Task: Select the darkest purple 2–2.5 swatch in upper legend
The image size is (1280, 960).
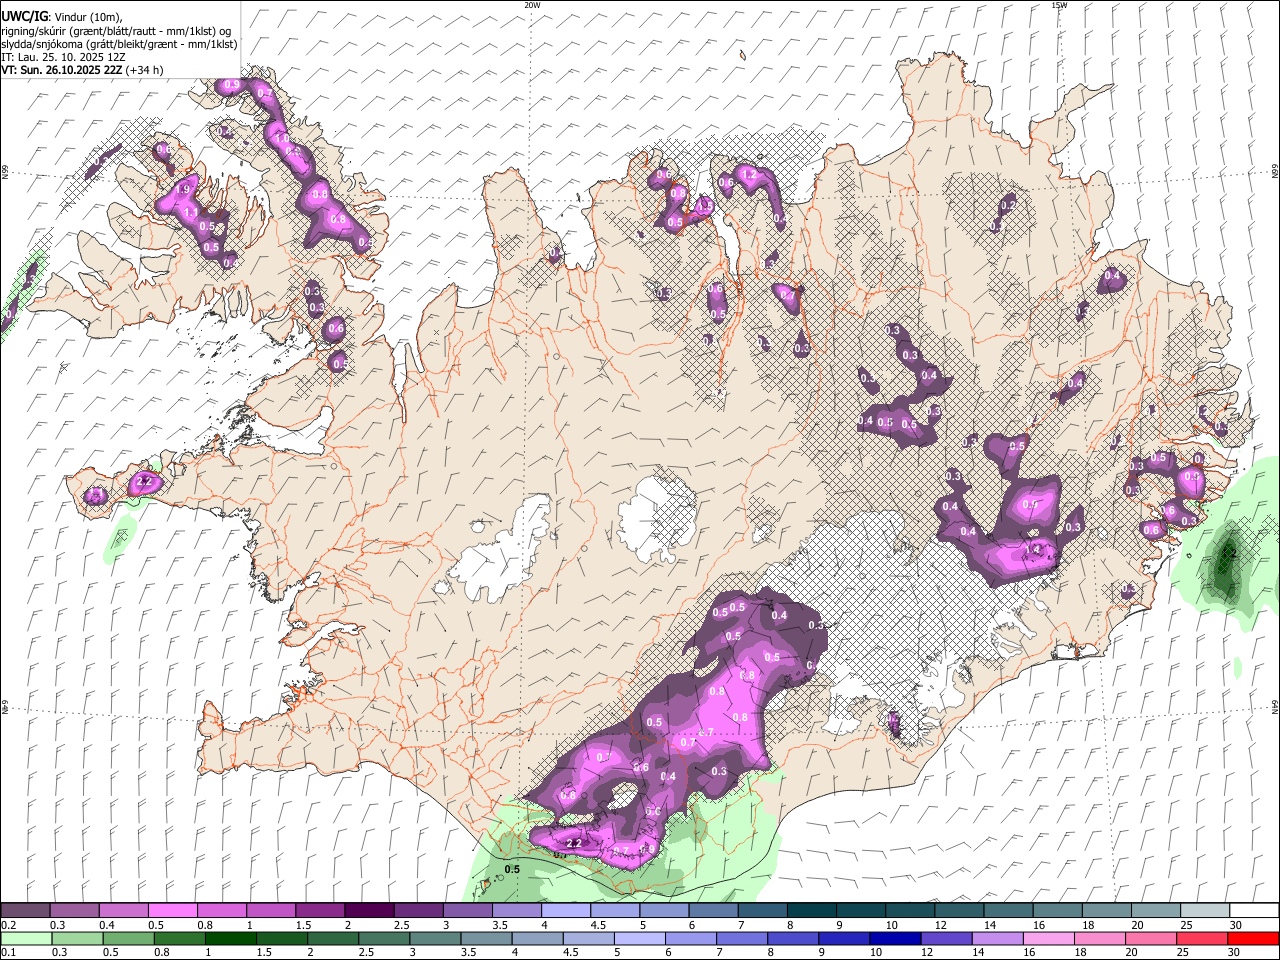Action: pos(368,911)
